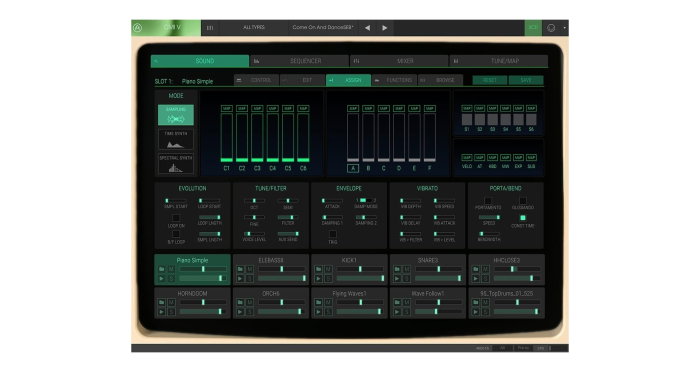Open folder icon on HHCLOSE2 slot
This screenshot has width=700, height=372.
pos(476,269)
